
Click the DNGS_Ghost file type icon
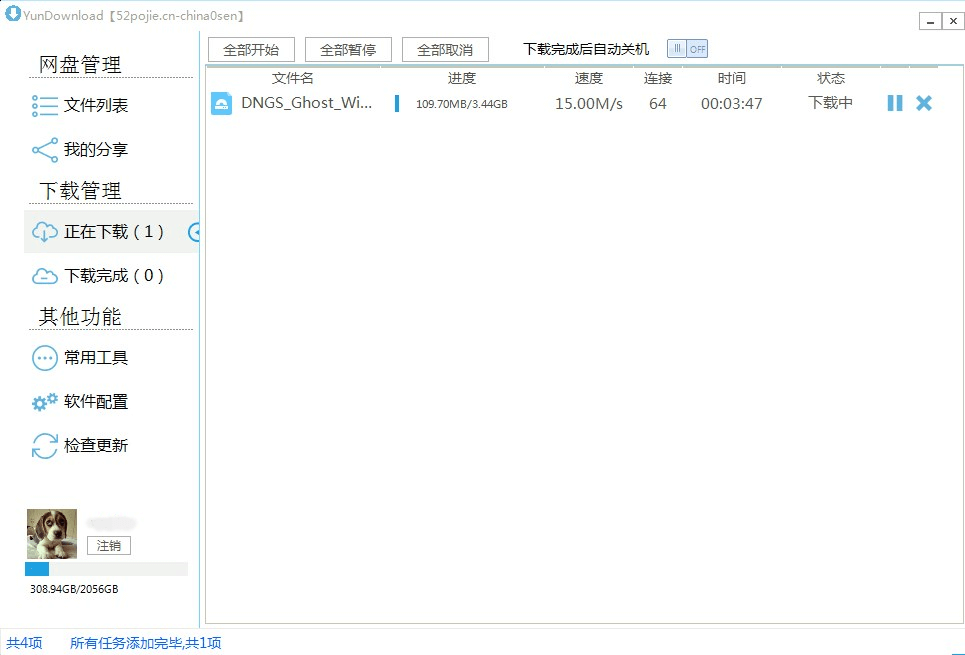[222, 103]
